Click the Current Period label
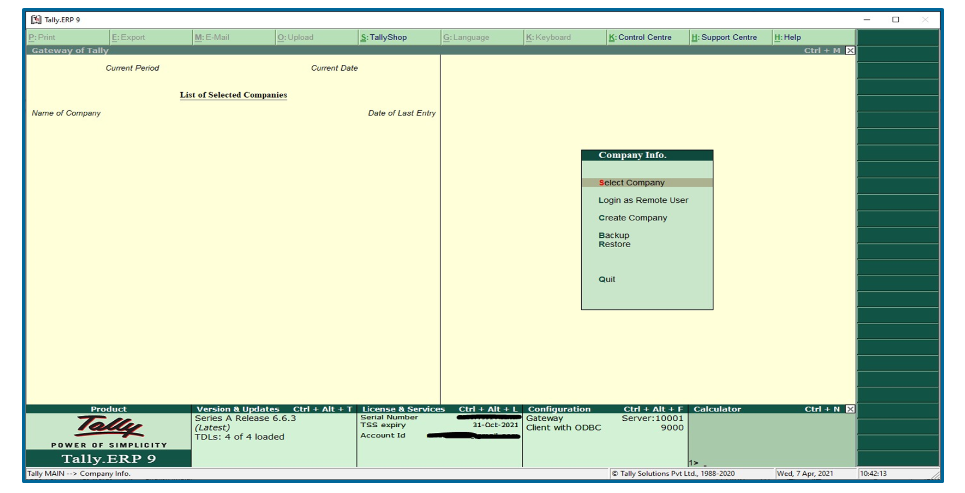 [x=132, y=68]
